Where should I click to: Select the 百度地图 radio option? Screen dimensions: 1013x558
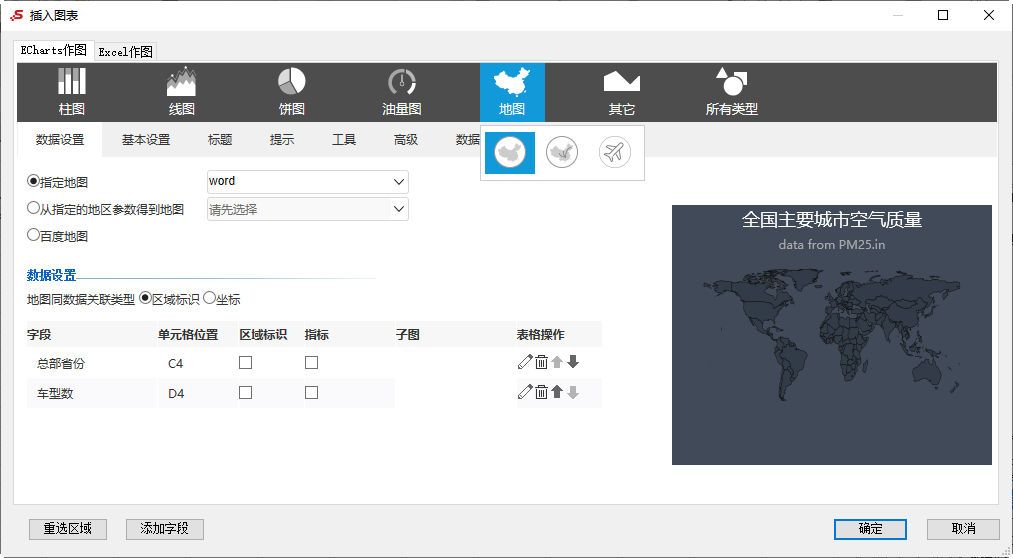[x=33, y=236]
